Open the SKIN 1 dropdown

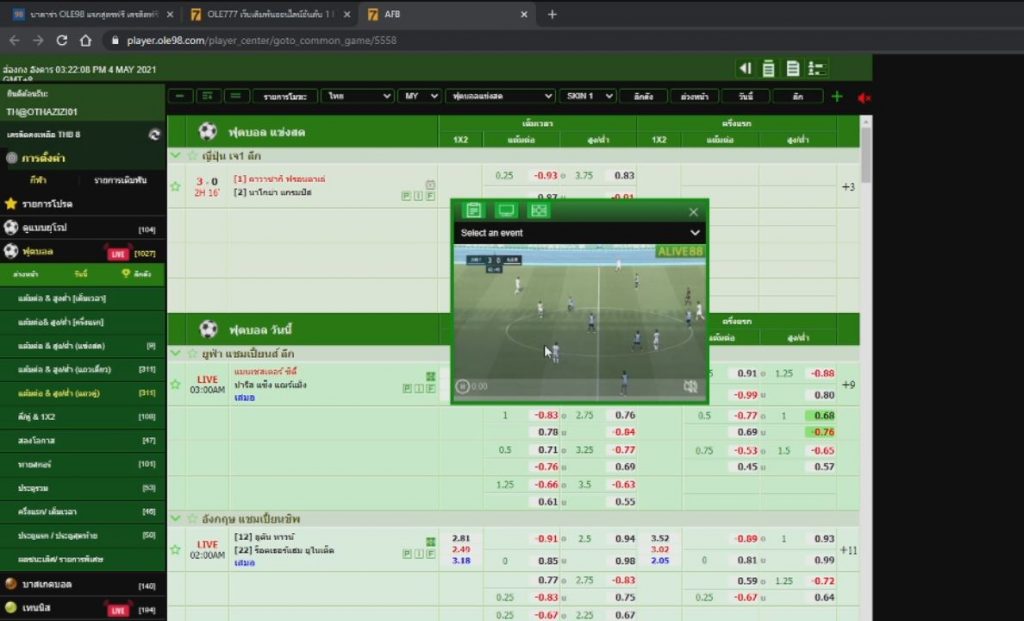(x=587, y=96)
